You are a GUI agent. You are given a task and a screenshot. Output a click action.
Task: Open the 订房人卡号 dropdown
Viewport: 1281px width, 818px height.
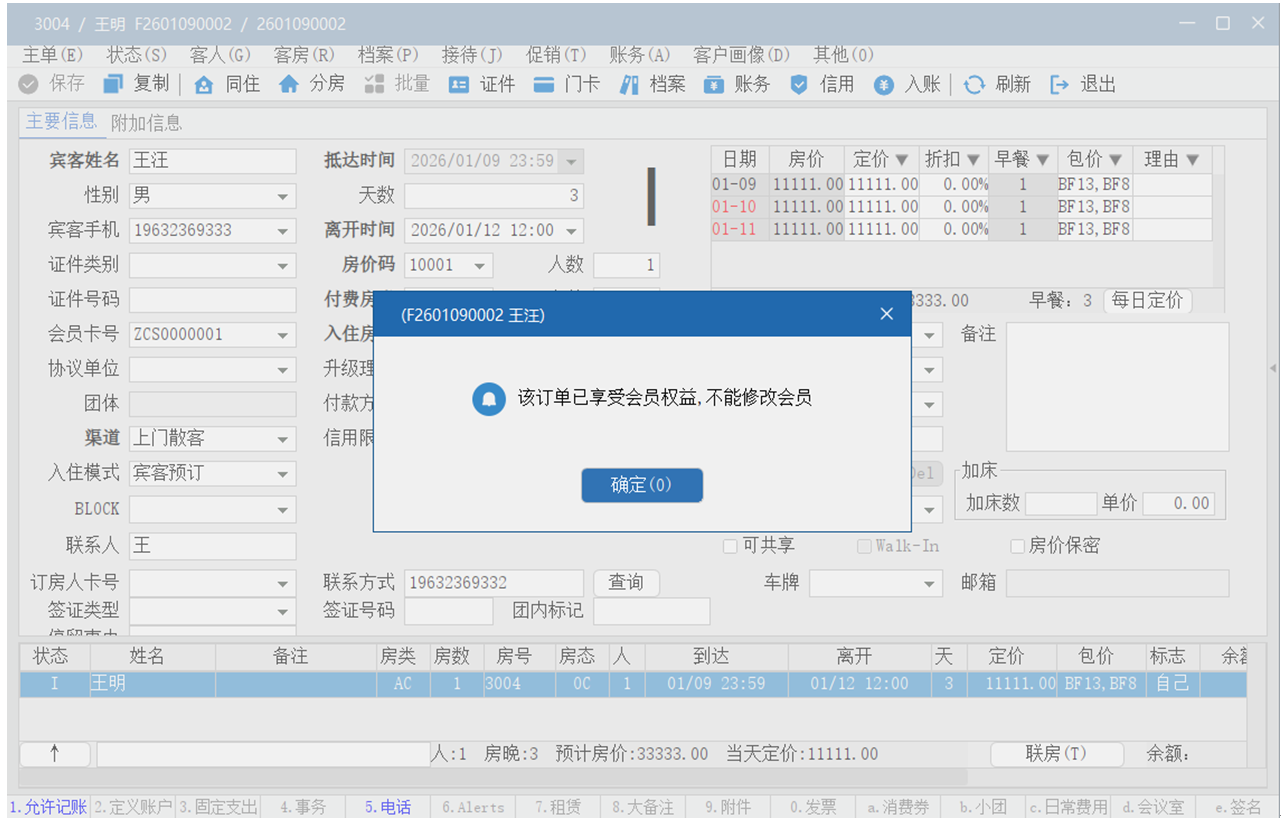(284, 583)
